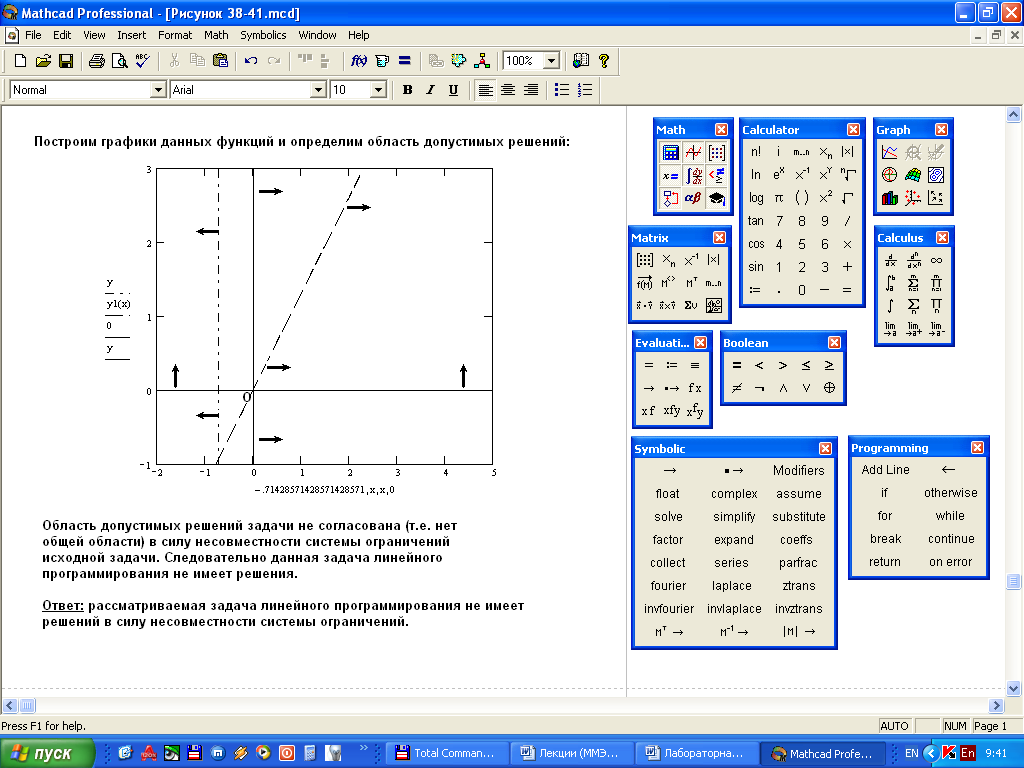Set align left paragraph
Screen dimensions: 1024x768
point(485,90)
